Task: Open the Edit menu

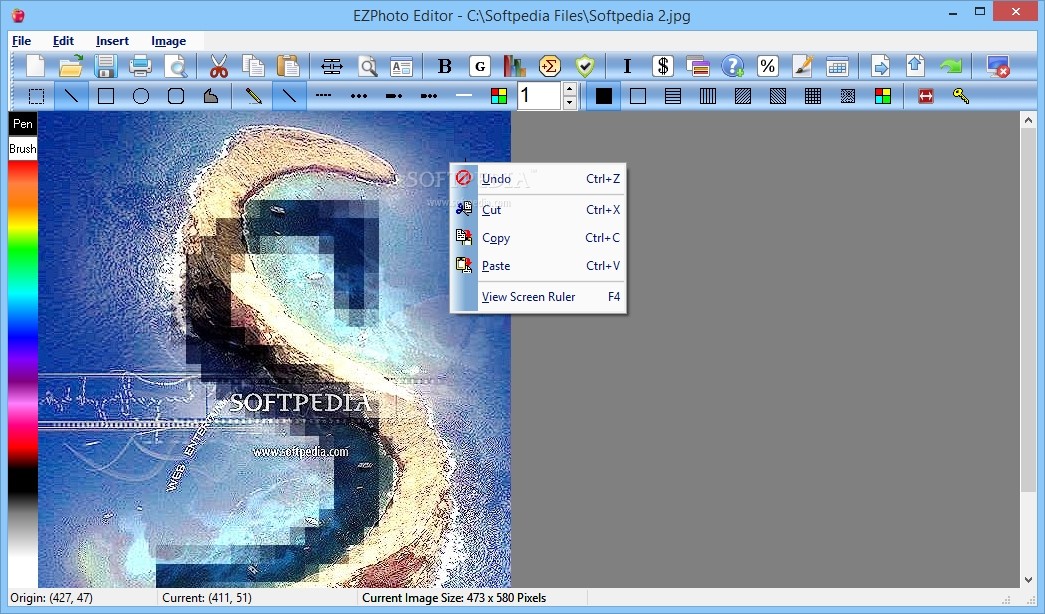Action: 63,41
